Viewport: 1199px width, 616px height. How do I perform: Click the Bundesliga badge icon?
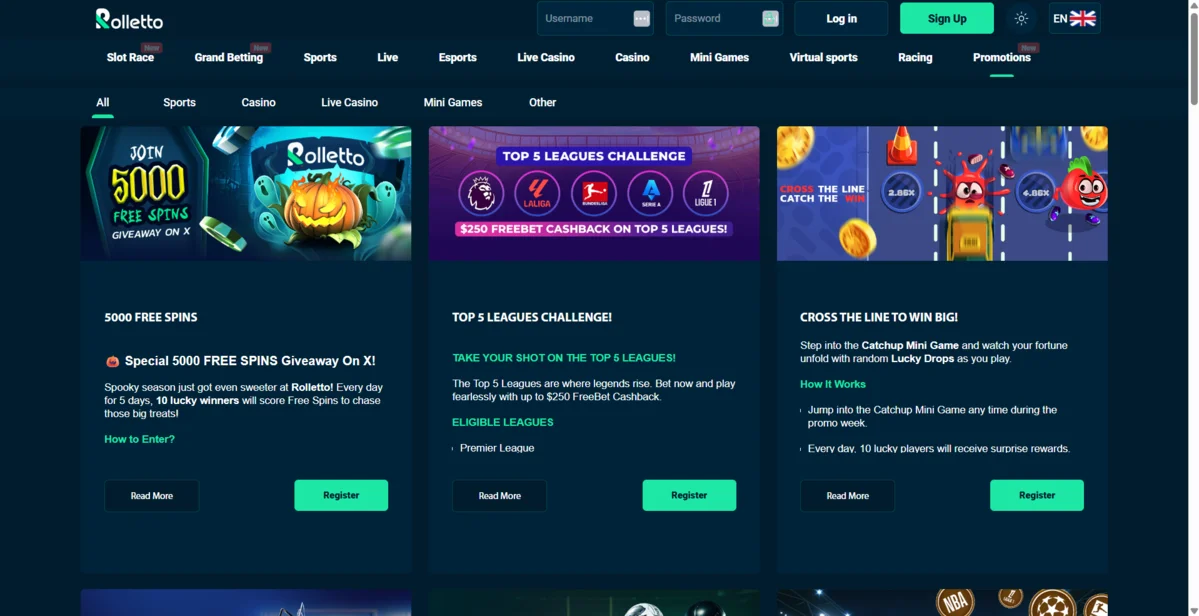[594, 193]
